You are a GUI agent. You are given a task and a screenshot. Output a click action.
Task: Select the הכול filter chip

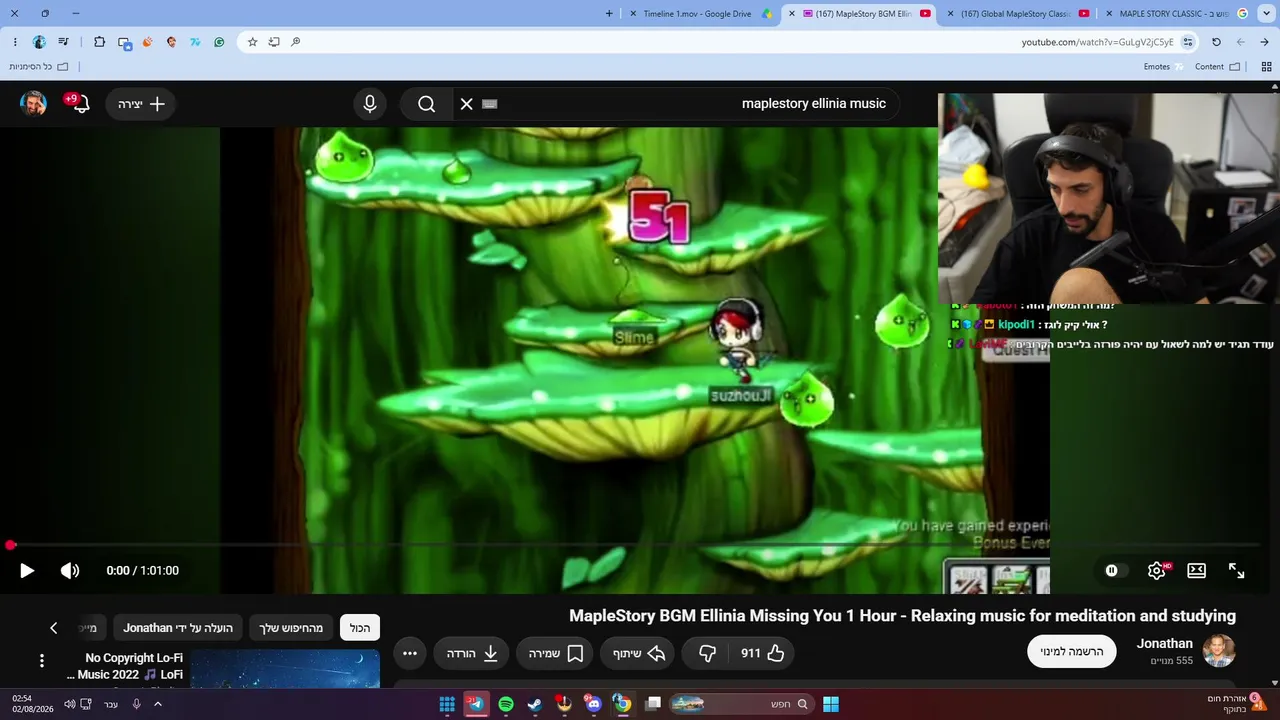tap(360, 628)
